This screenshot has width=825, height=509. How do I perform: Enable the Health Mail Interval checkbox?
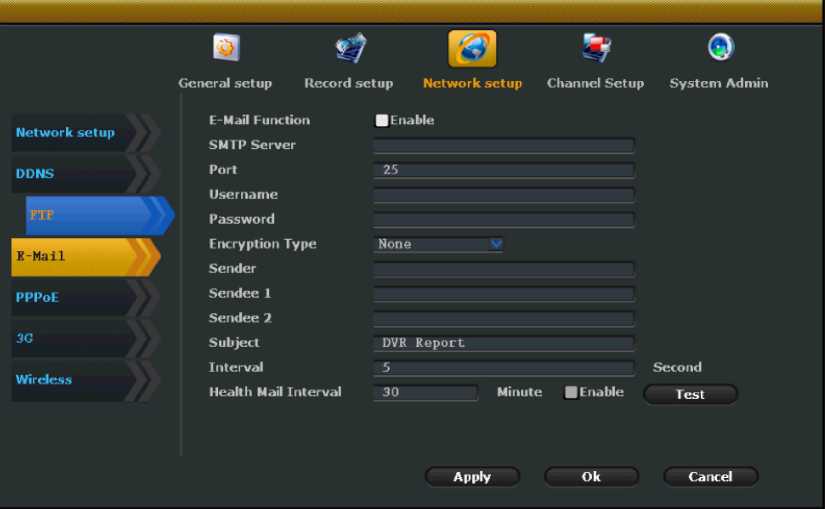[x=571, y=392]
